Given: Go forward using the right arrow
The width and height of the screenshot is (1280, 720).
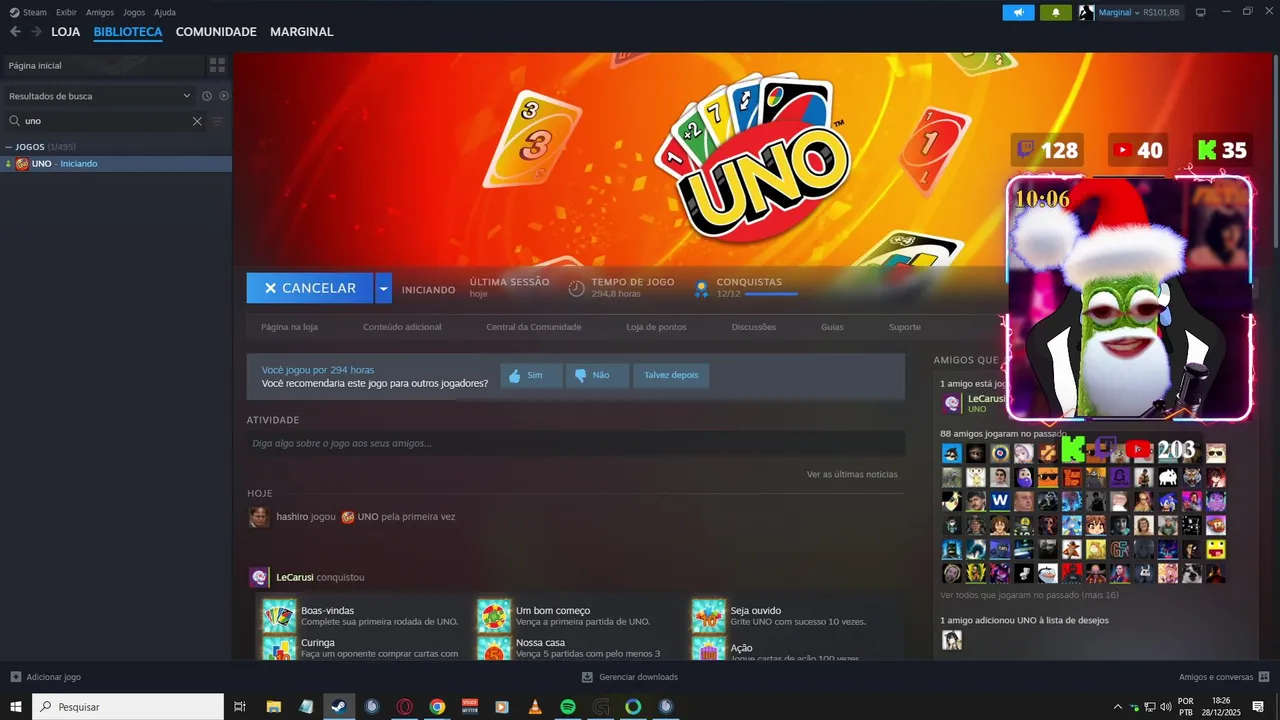Looking at the screenshot, I should pyautogui.click(x=36, y=32).
